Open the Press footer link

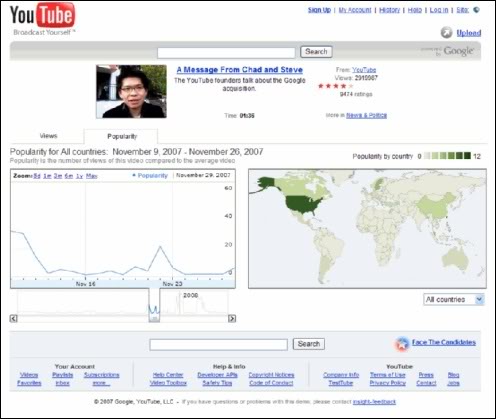tap(426, 375)
